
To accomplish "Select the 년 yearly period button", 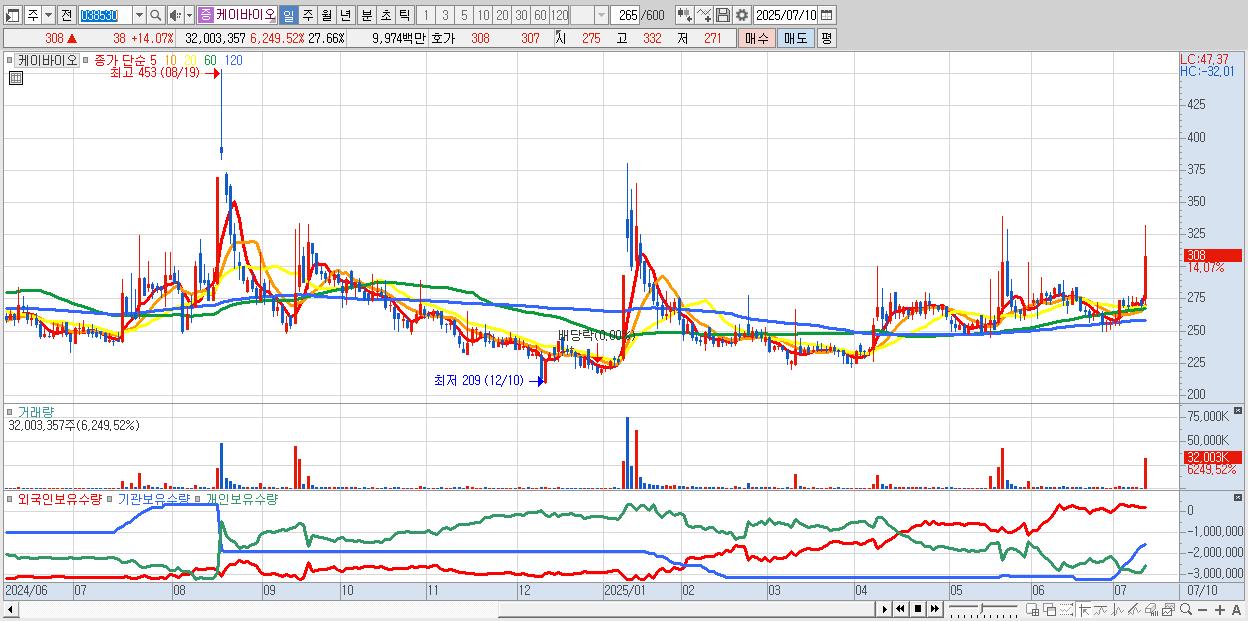I will pyautogui.click(x=345, y=15).
